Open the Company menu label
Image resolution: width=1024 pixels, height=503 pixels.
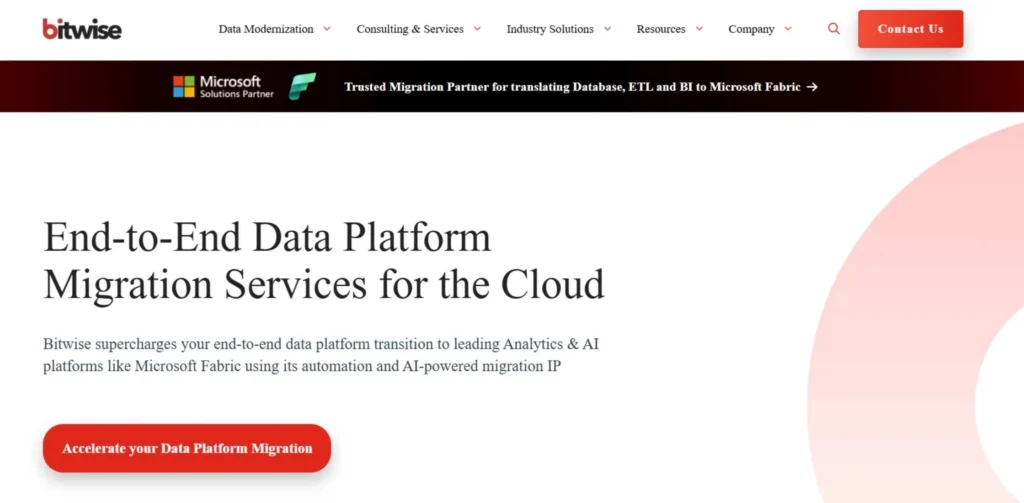[751, 29]
